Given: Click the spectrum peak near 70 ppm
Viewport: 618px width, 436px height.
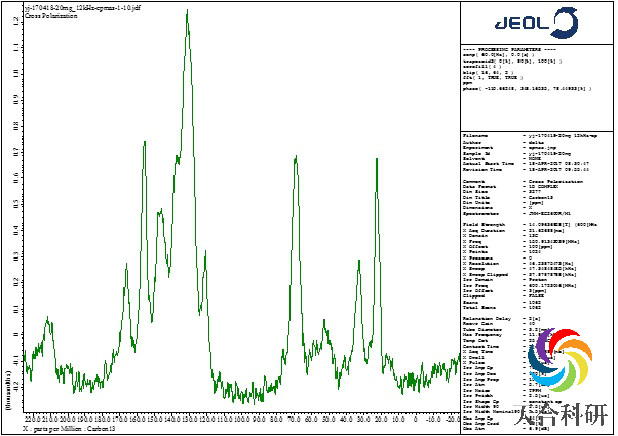Looking at the screenshot, I should (295, 160).
